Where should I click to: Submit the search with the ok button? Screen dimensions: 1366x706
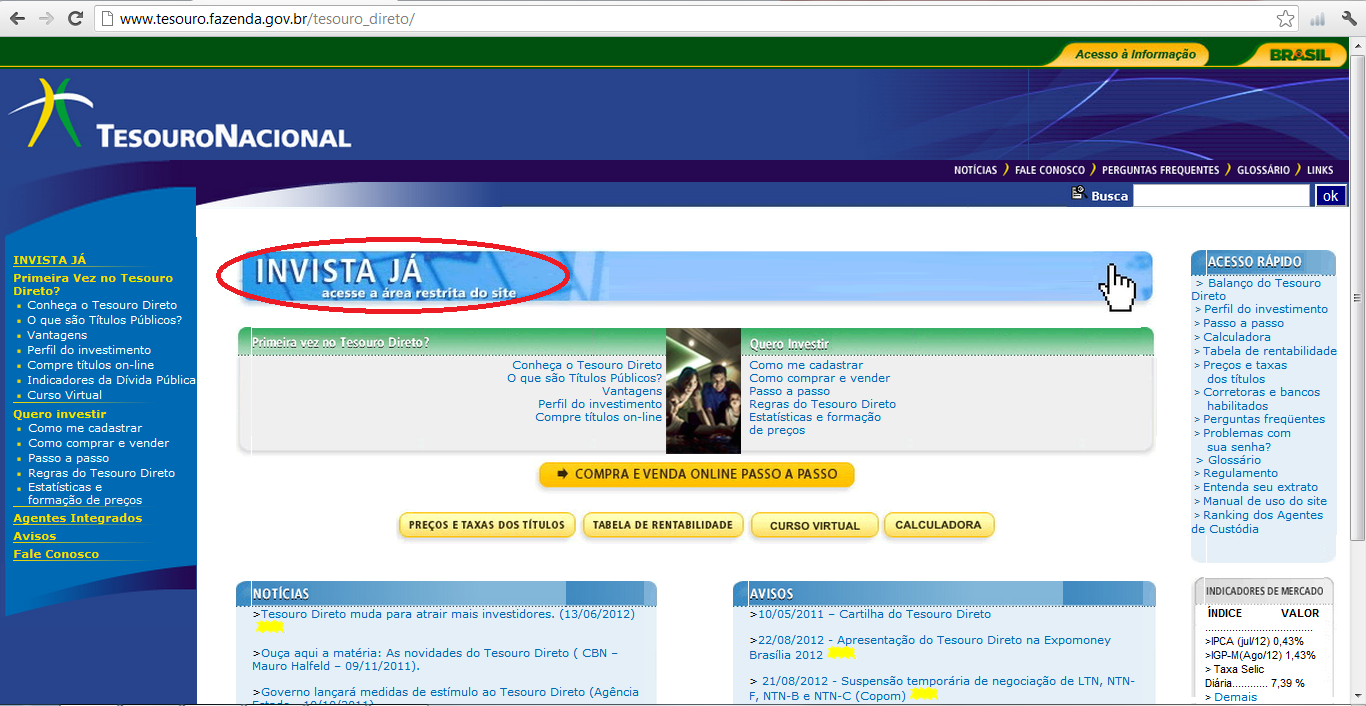1330,196
